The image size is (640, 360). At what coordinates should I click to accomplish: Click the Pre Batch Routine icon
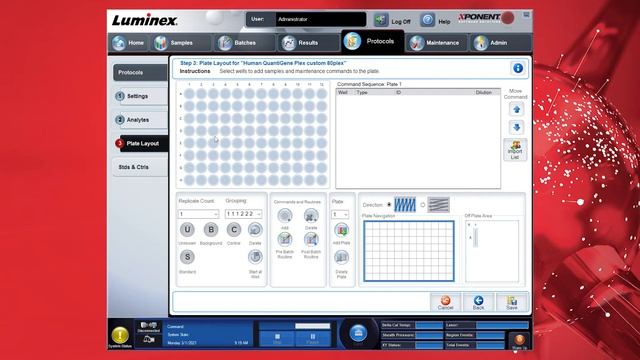coord(284,240)
